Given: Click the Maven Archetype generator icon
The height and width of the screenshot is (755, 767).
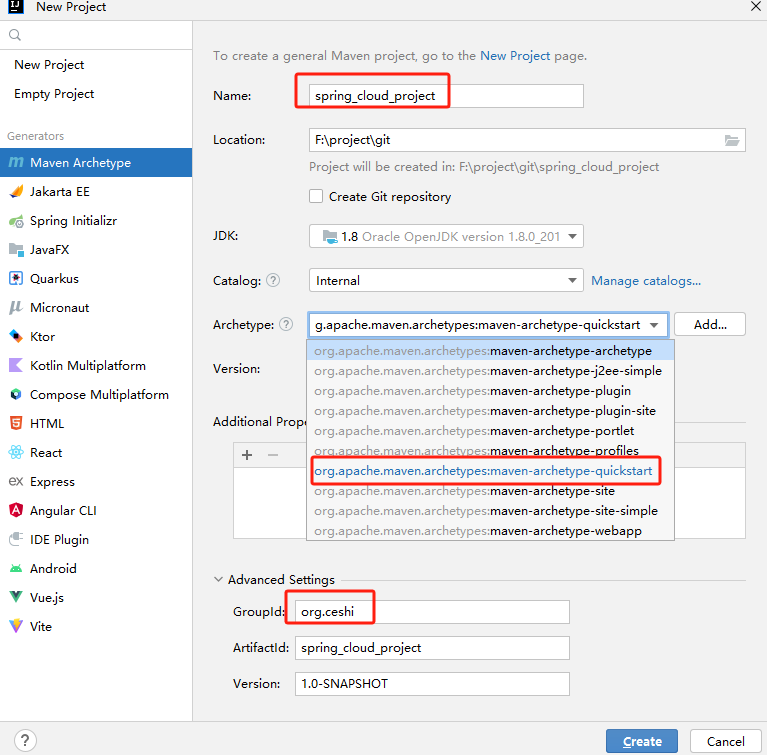Looking at the screenshot, I should [16, 162].
